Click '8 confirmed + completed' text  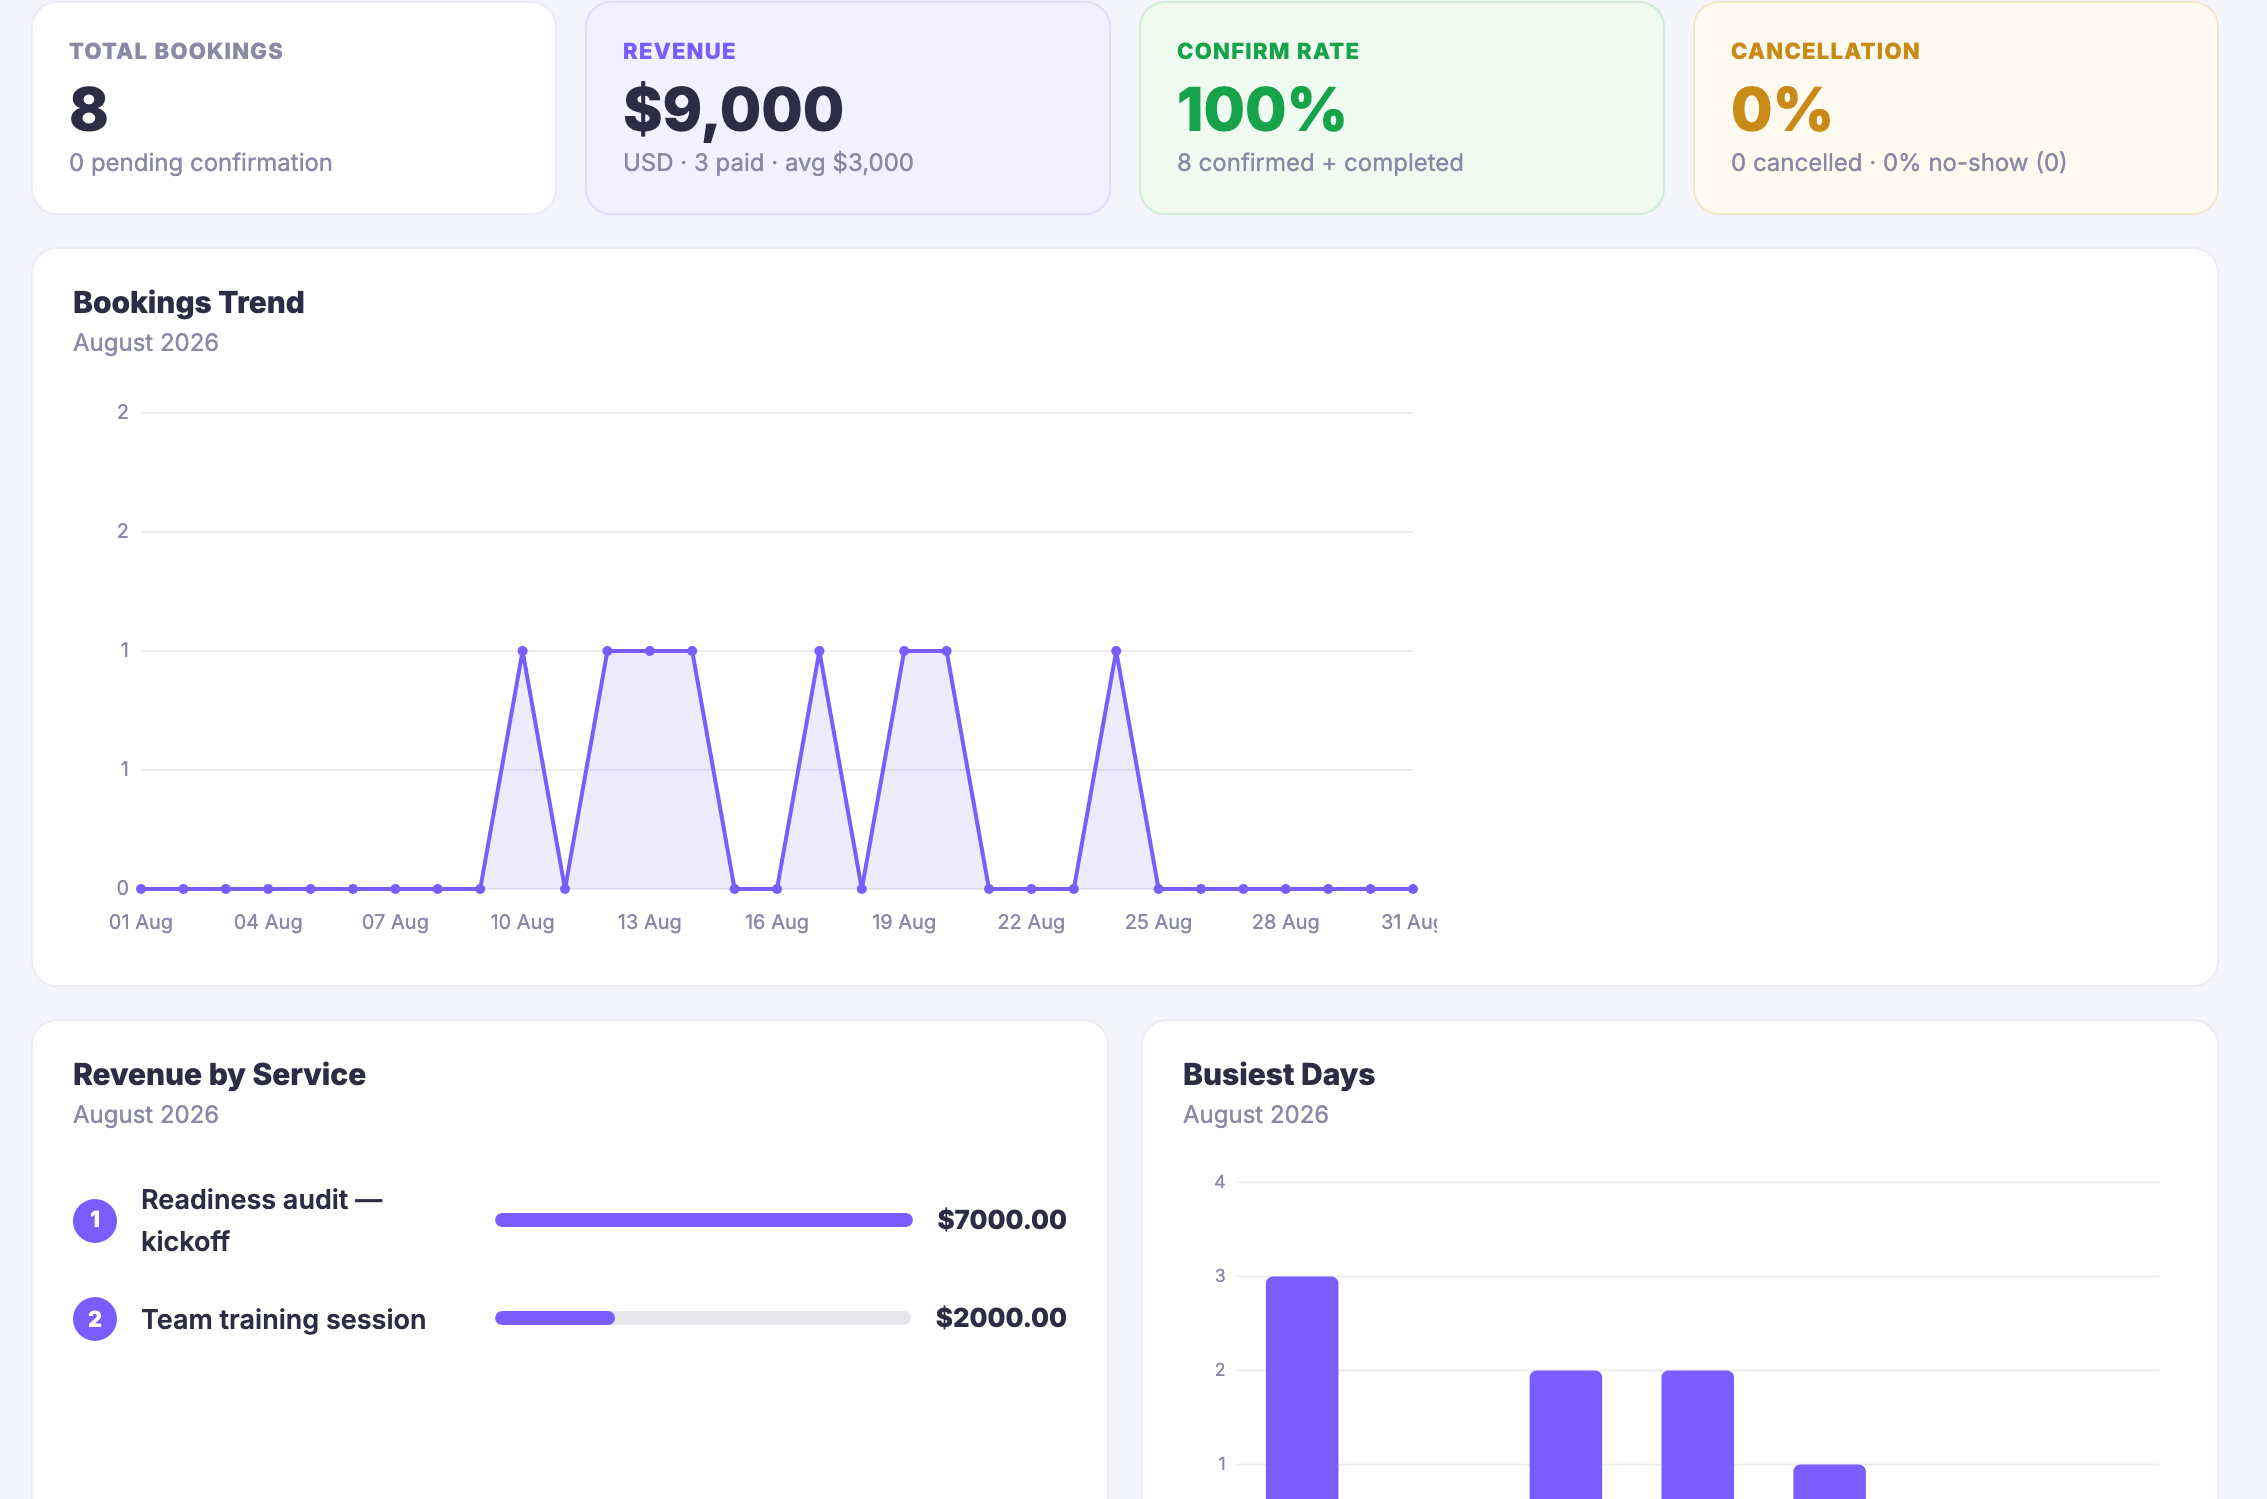click(1320, 162)
